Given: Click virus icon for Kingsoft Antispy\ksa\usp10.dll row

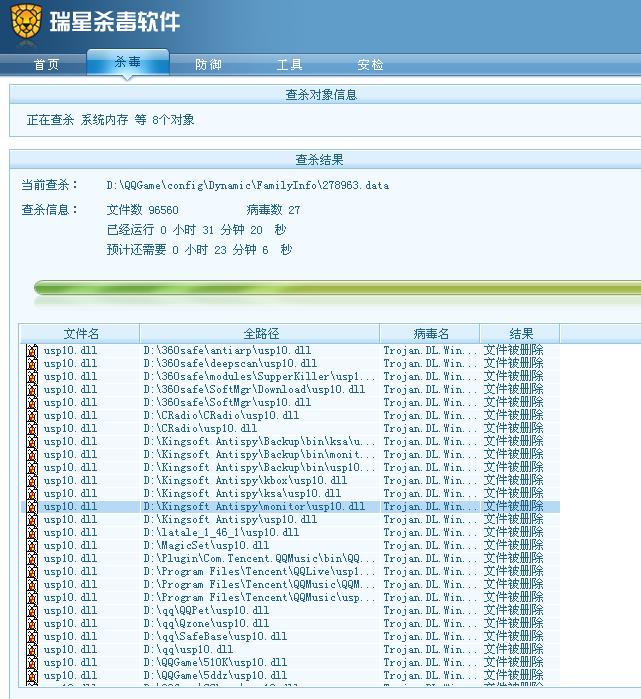Looking at the screenshot, I should [32, 493].
